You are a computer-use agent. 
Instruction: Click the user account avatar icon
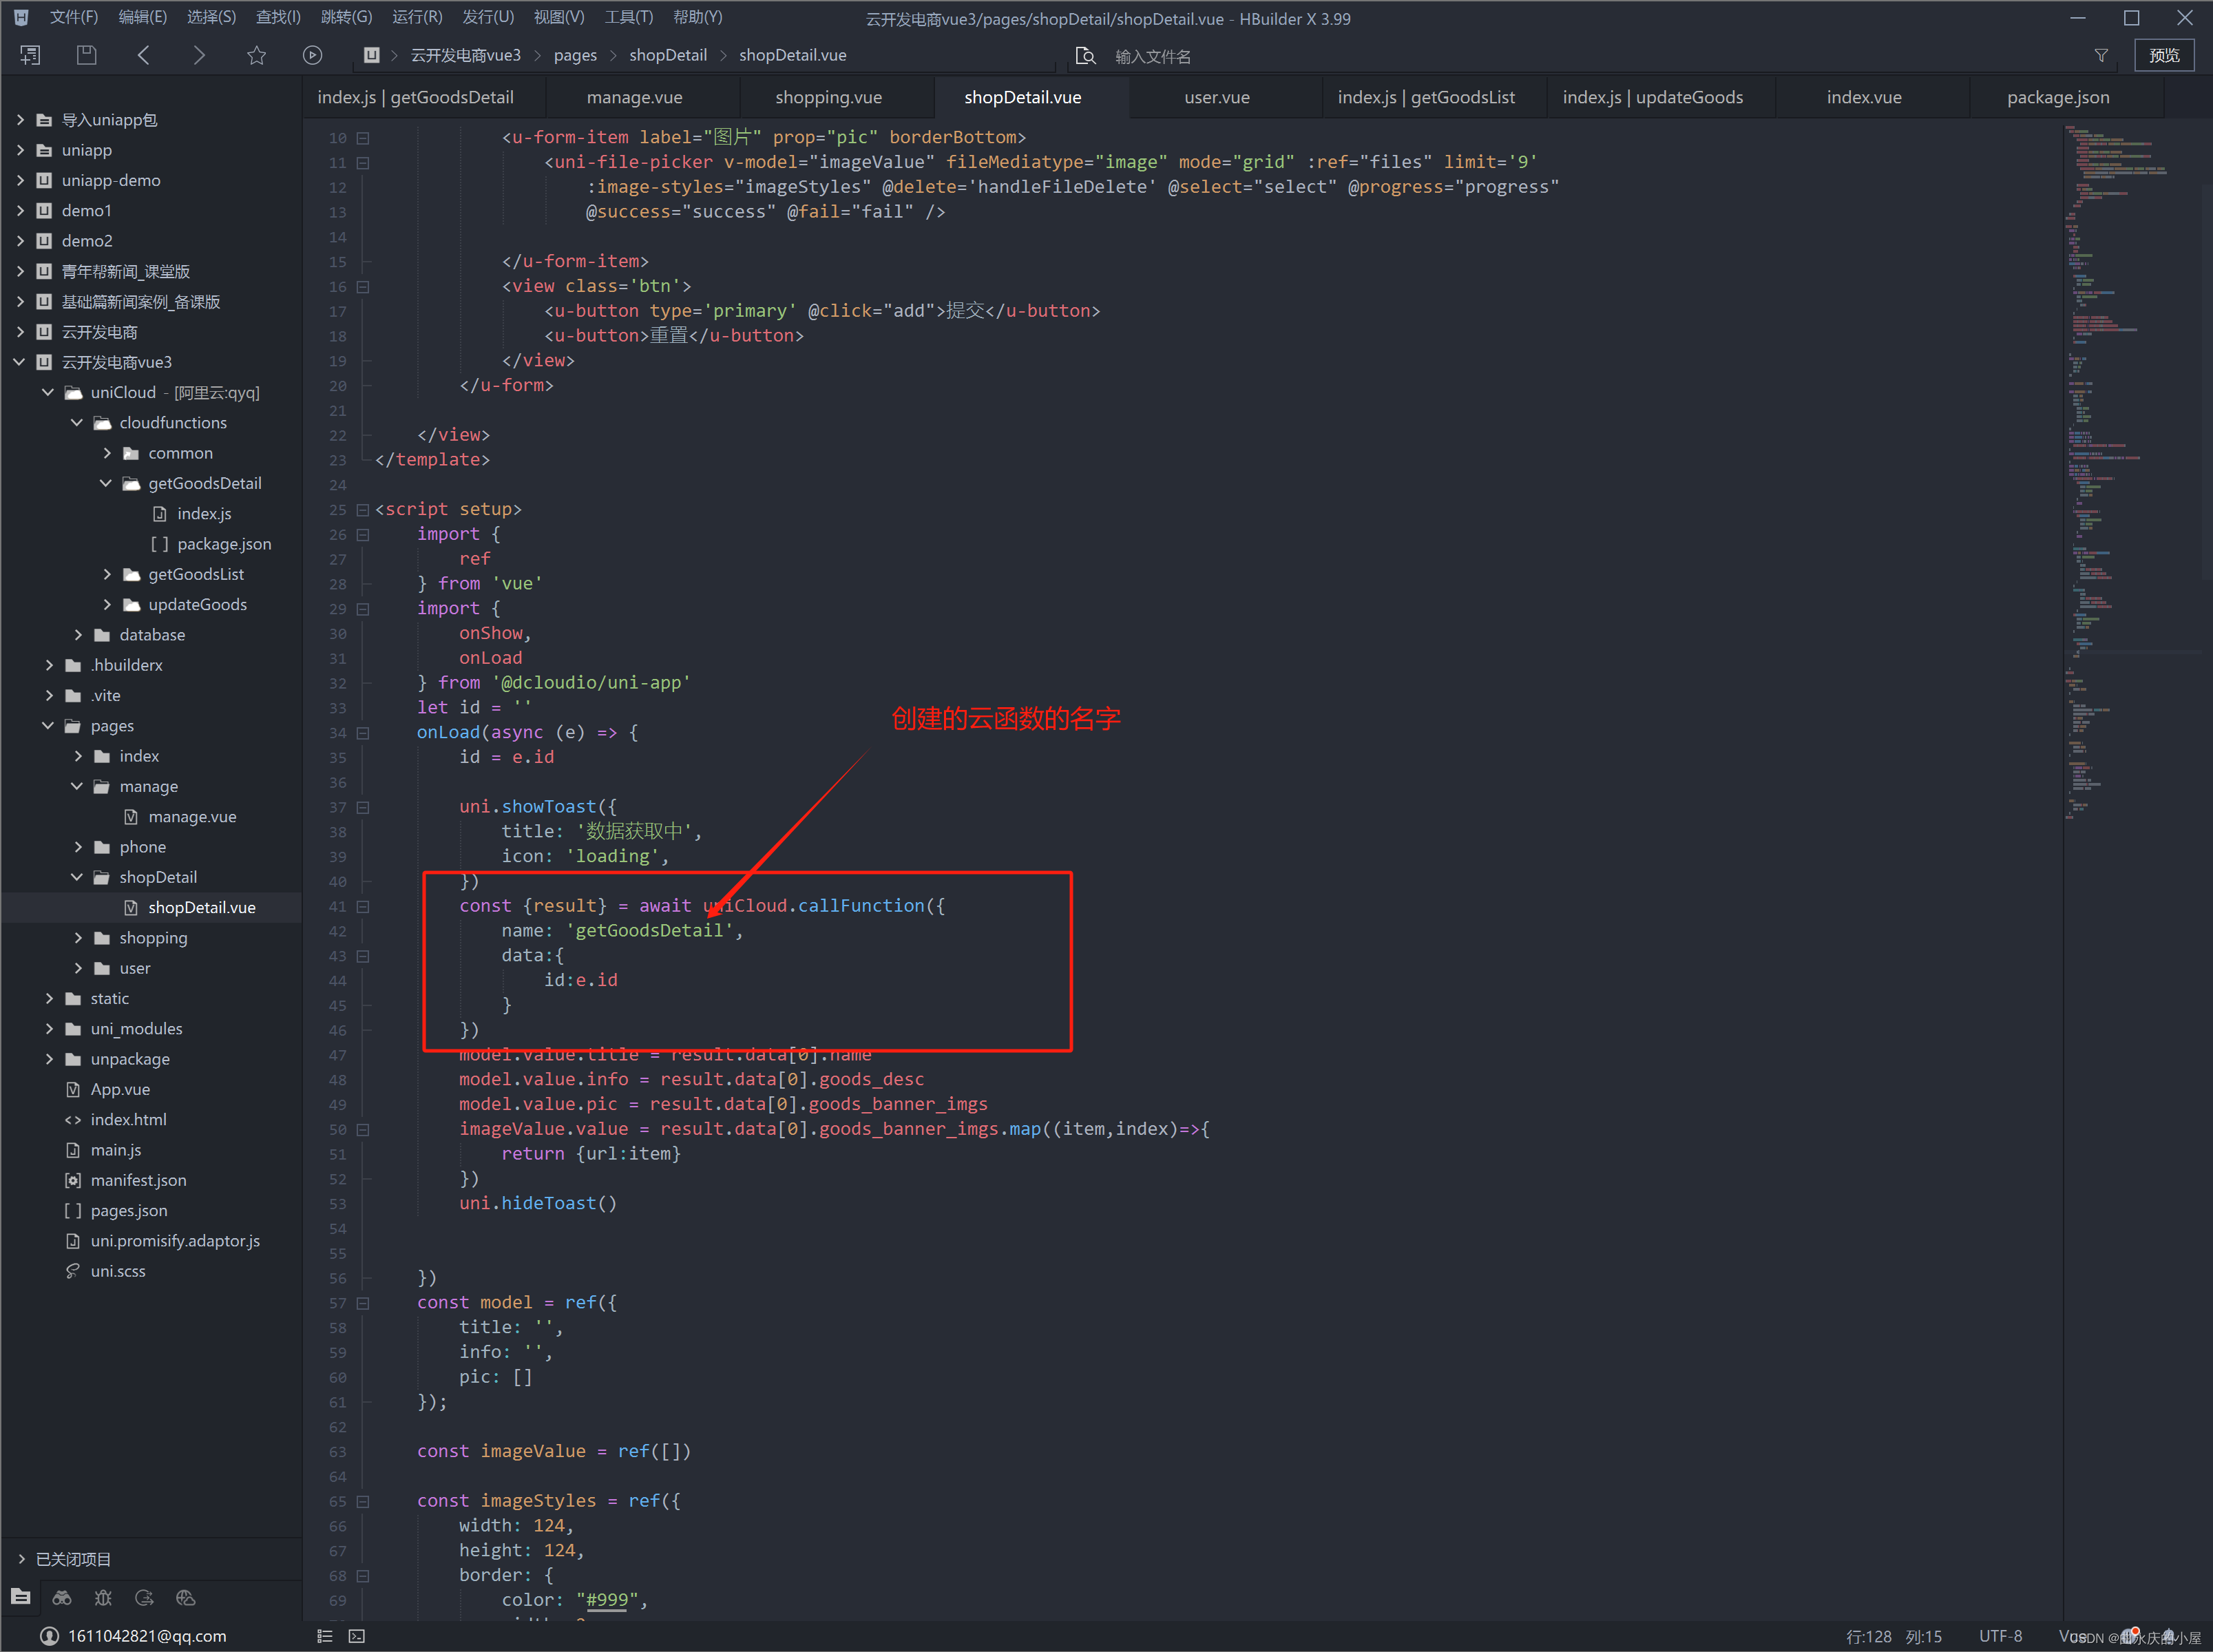pyautogui.click(x=49, y=1636)
